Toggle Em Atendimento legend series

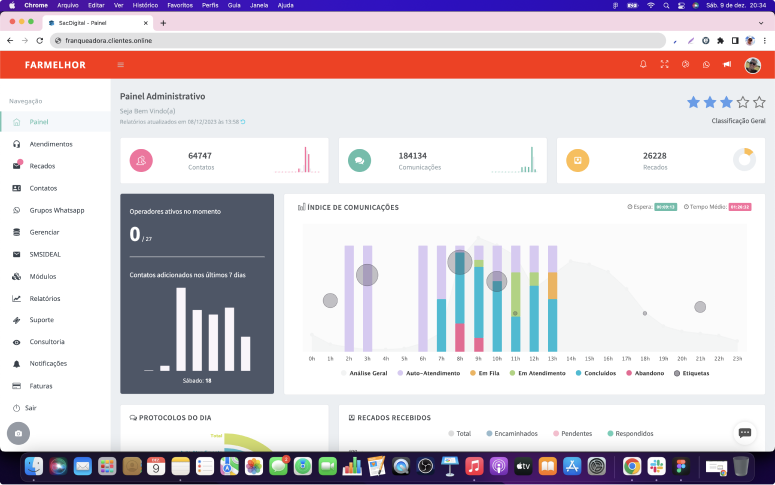[537, 373]
